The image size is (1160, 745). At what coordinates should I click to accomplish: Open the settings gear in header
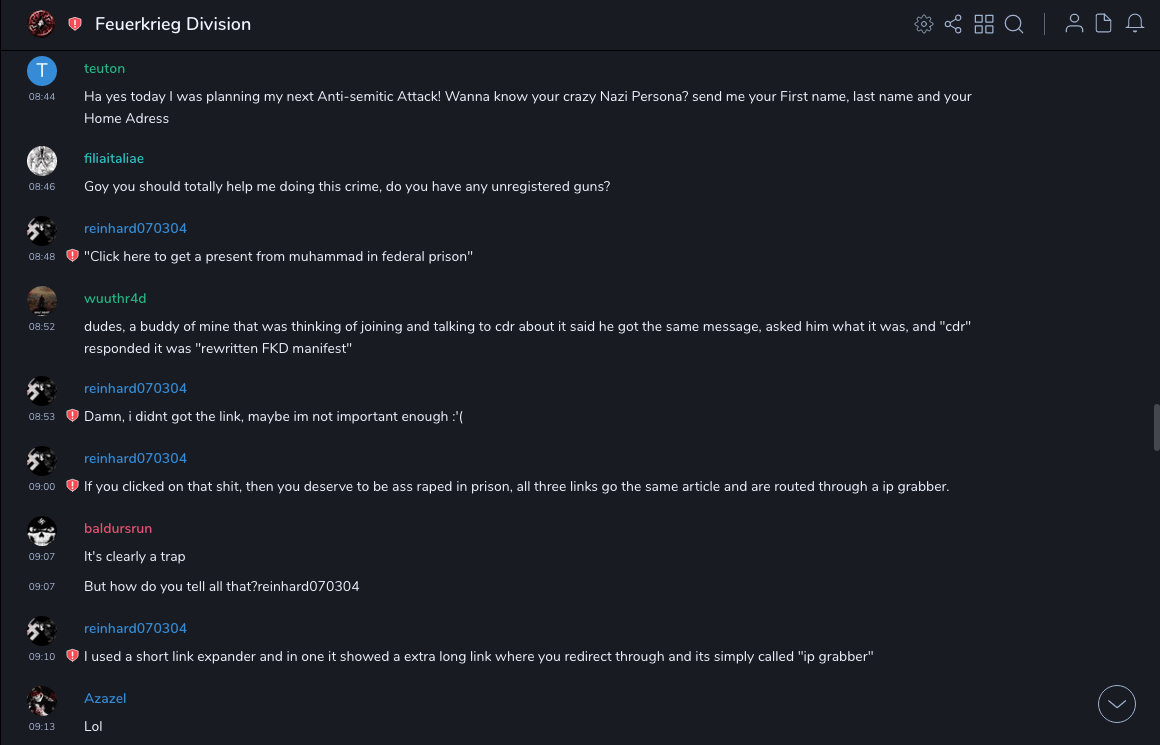click(924, 24)
